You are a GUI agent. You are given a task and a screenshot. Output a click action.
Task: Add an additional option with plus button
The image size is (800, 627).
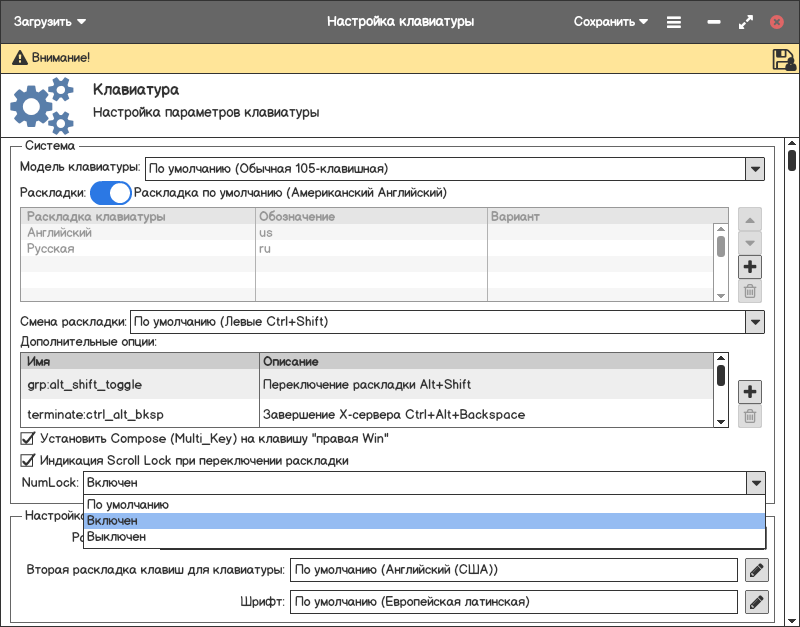point(750,391)
